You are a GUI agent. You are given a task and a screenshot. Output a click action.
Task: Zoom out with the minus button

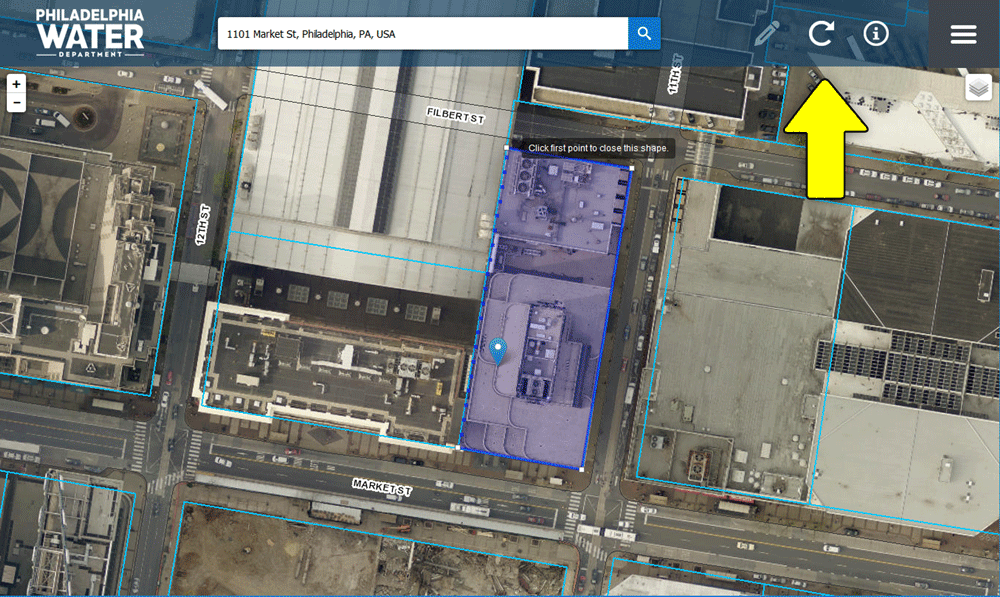[x=16, y=103]
